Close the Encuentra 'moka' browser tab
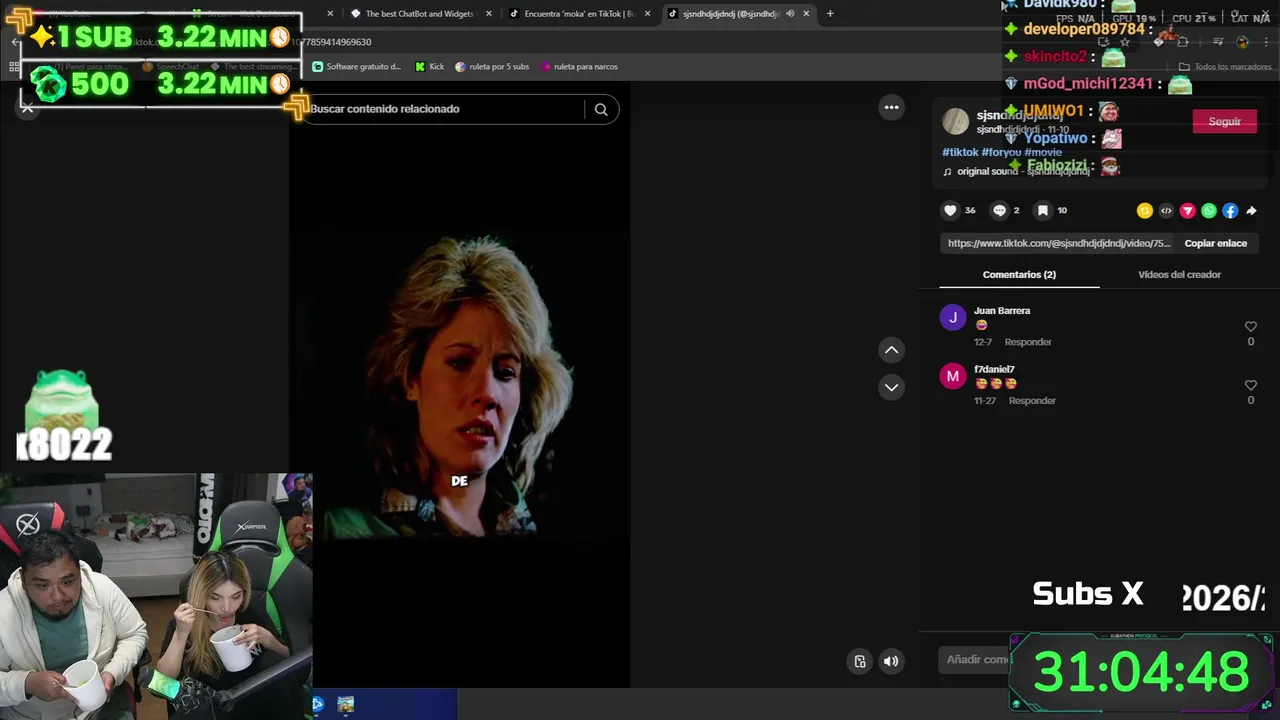Image resolution: width=1280 pixels, height=720 pixels. pos(647,14)
